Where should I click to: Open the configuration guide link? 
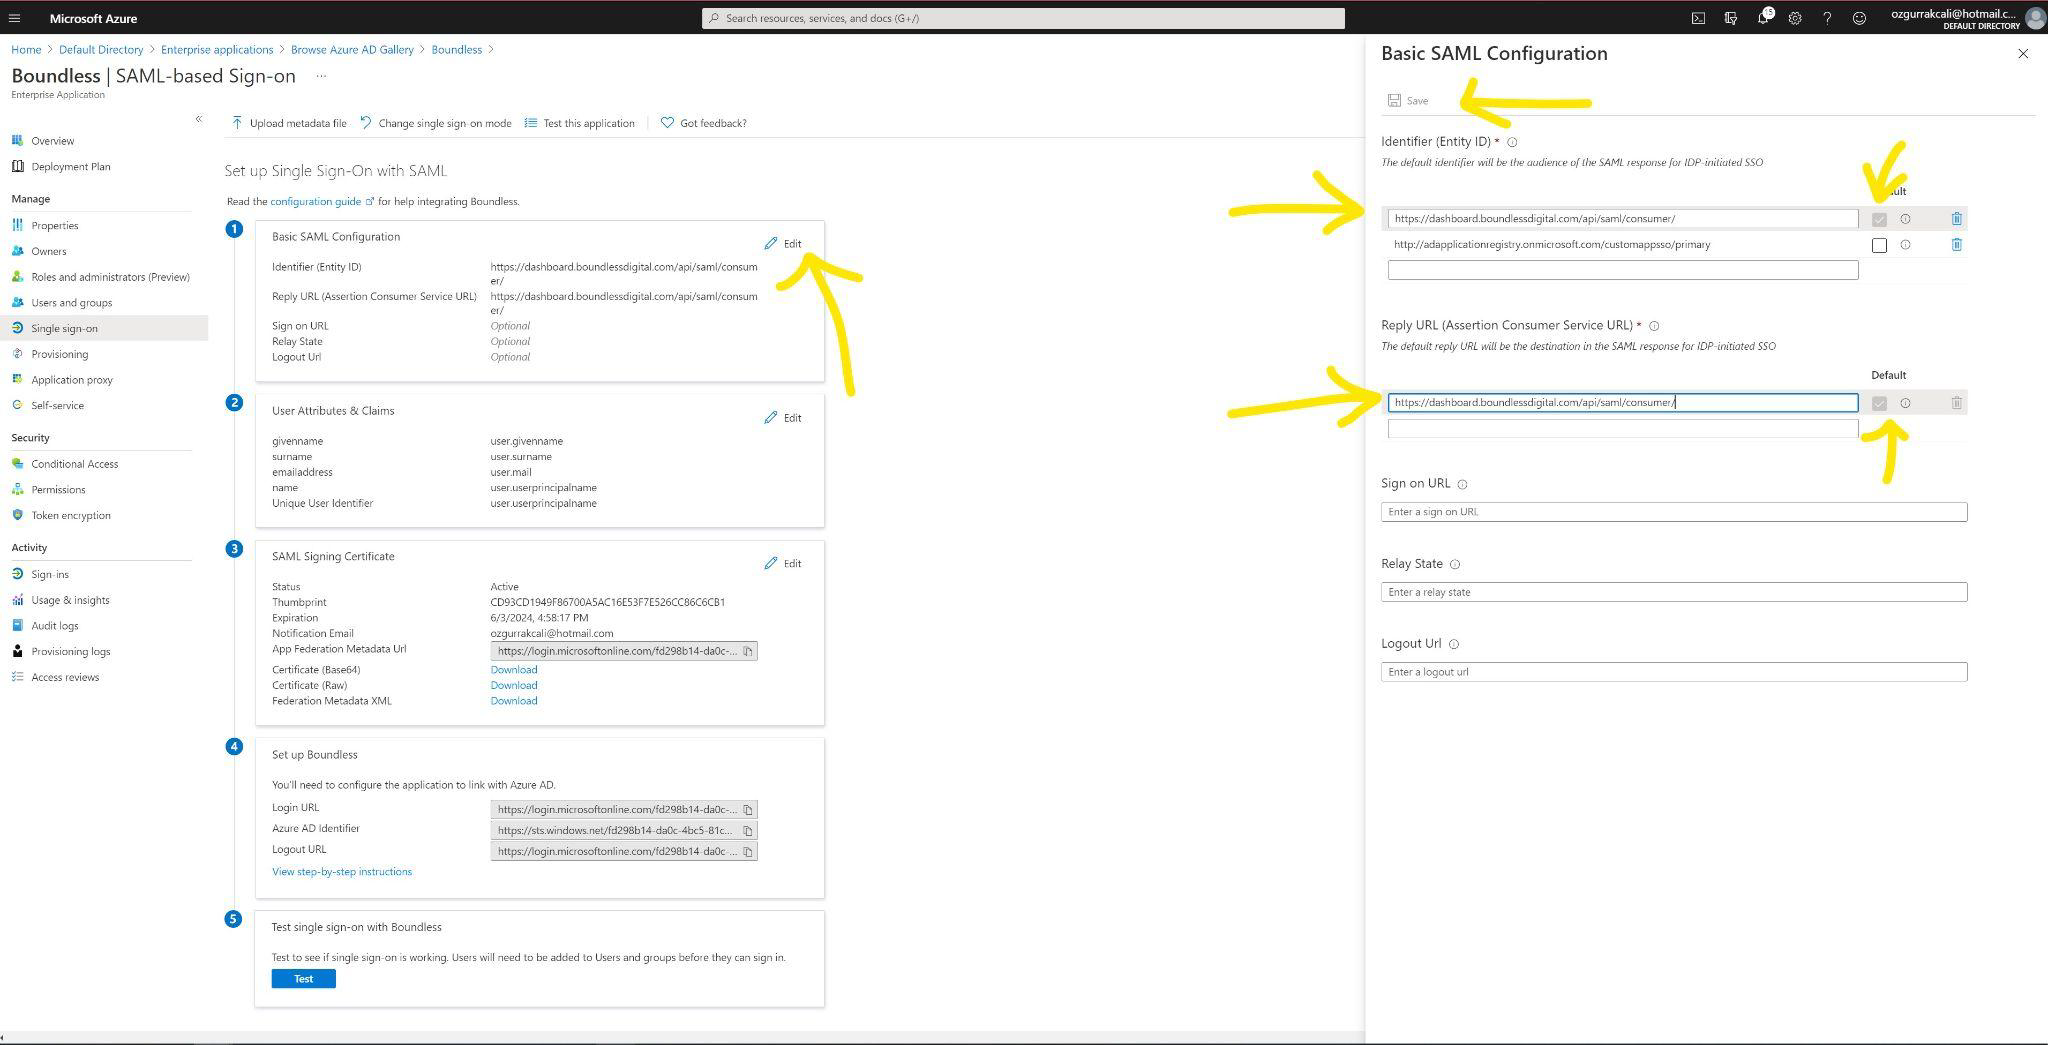tap(321, 201)
